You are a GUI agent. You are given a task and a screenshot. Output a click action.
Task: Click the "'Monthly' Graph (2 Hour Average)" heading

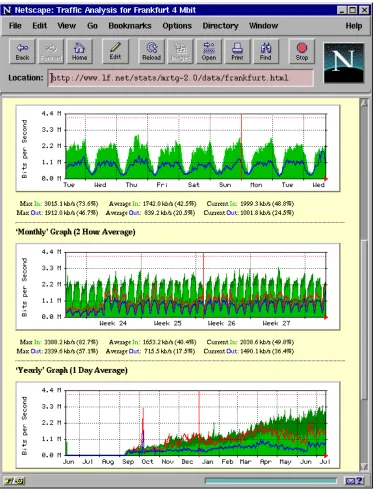point(75,232)
